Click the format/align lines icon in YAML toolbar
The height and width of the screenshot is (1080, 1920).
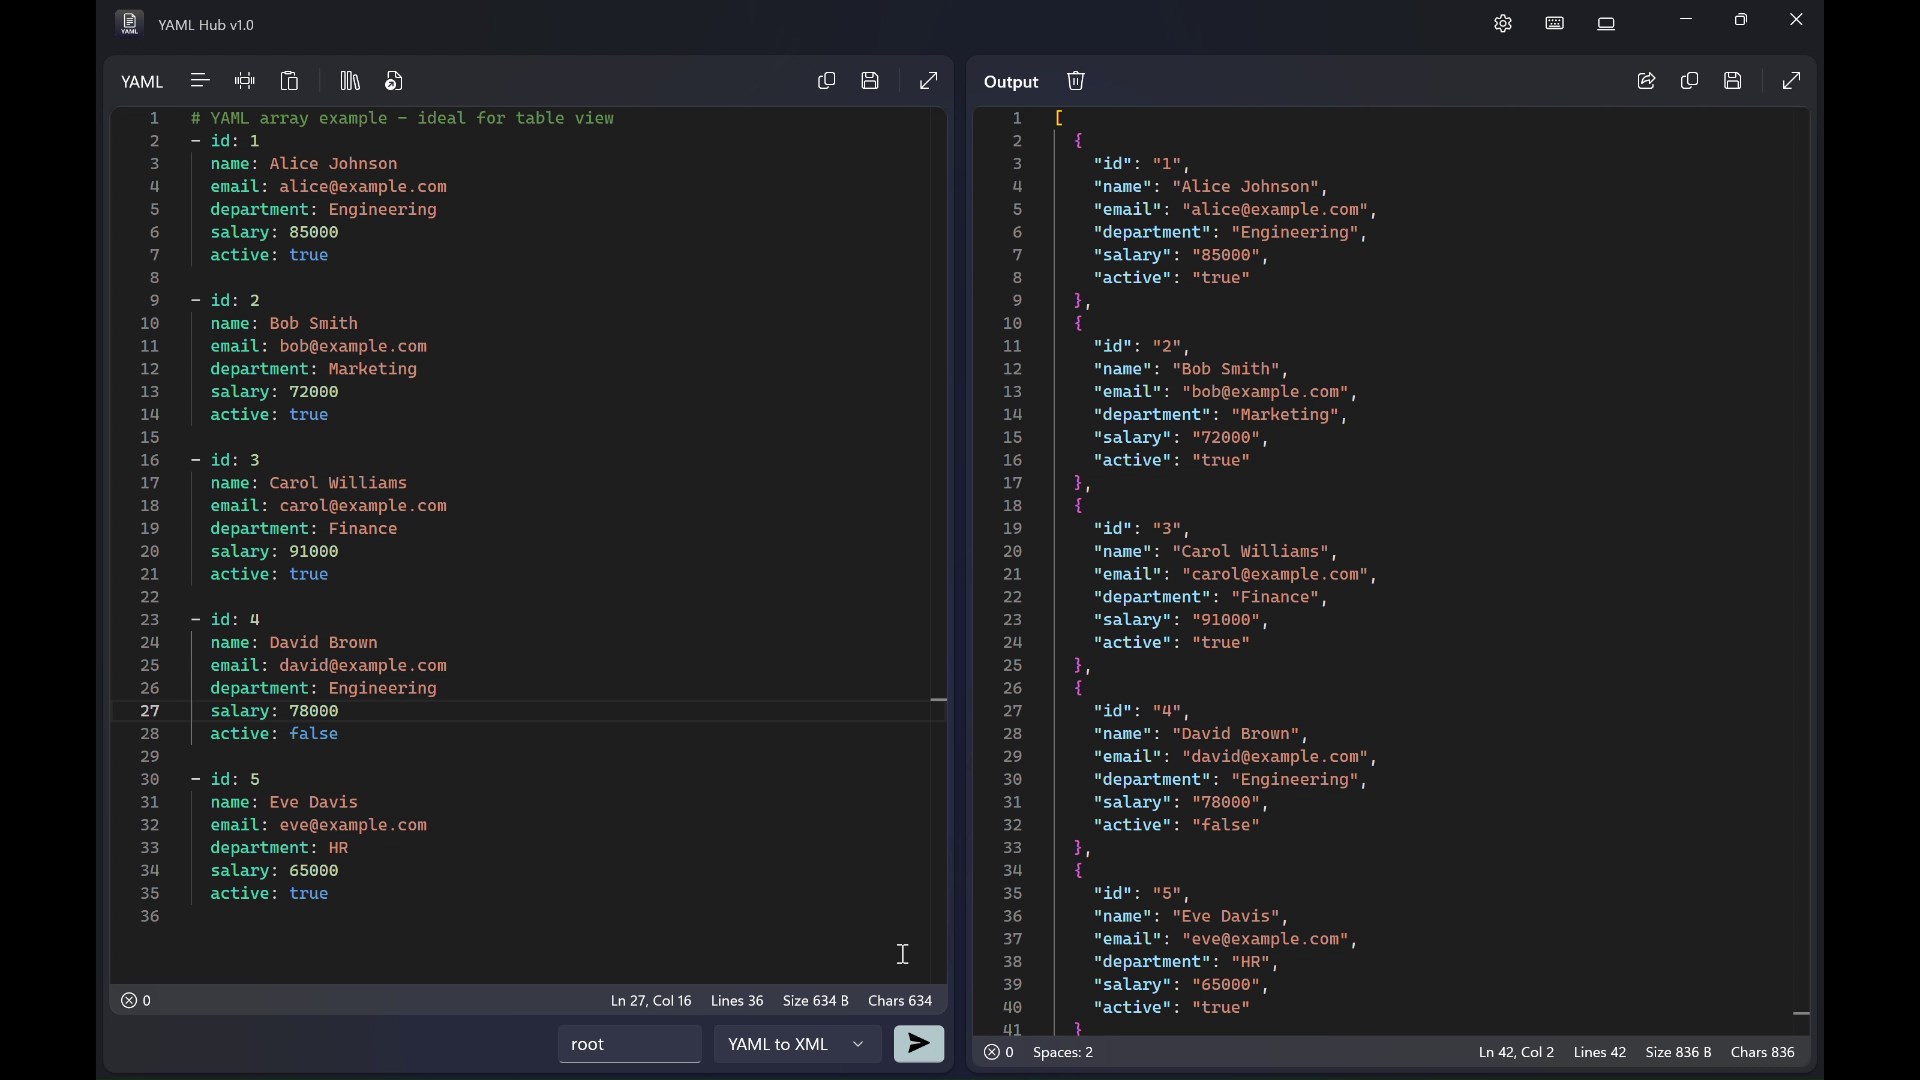[200, 81]
